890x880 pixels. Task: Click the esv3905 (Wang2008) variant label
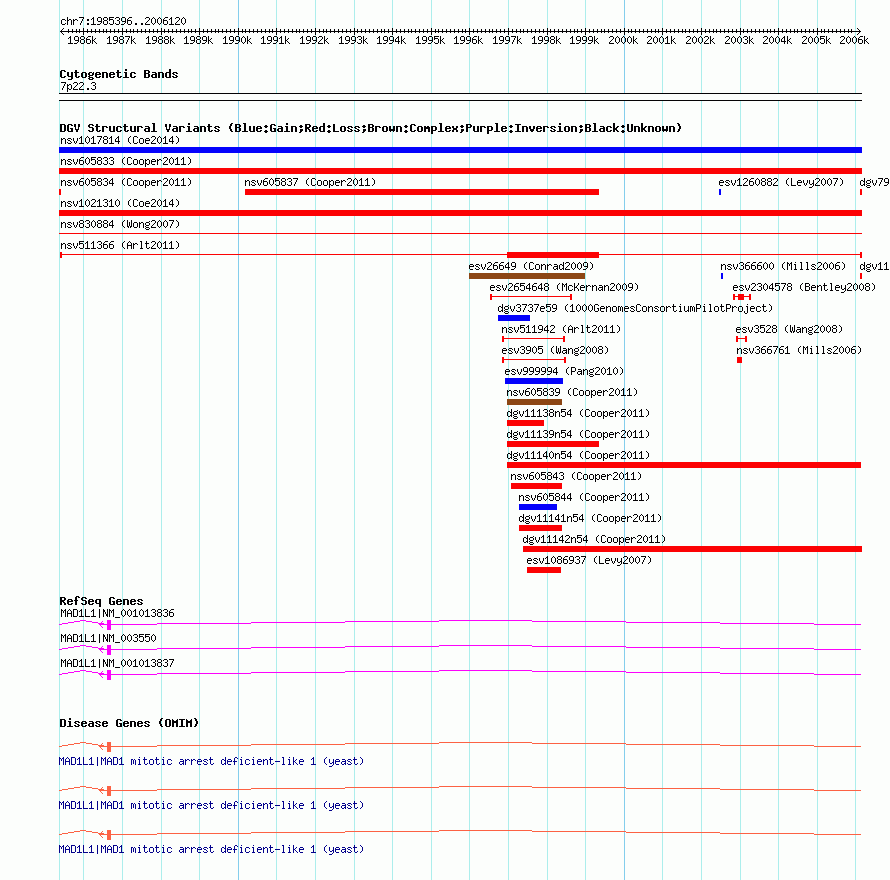tap(555, 350)
